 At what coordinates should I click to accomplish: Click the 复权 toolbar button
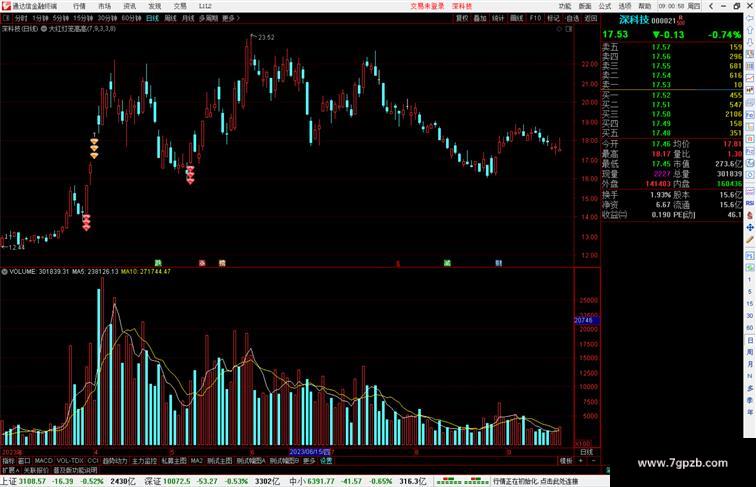click(462, 18)
